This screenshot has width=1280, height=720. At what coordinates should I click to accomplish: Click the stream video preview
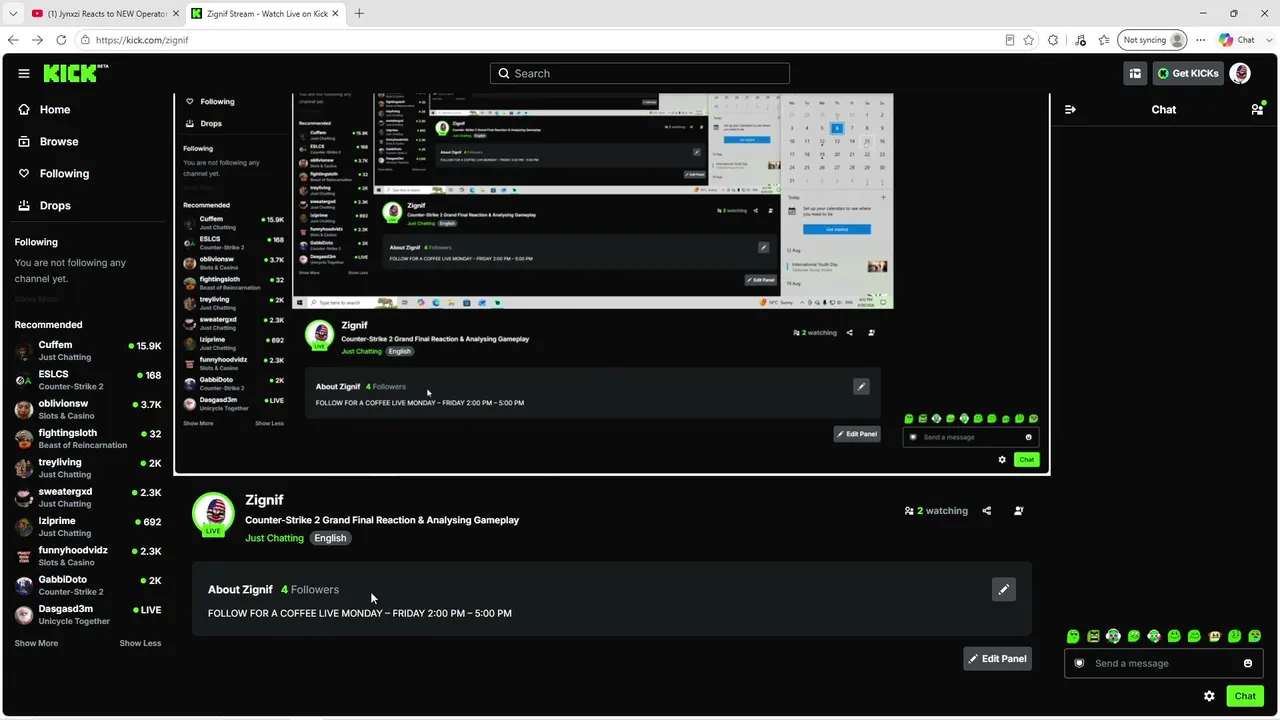[x=612, y=284]
